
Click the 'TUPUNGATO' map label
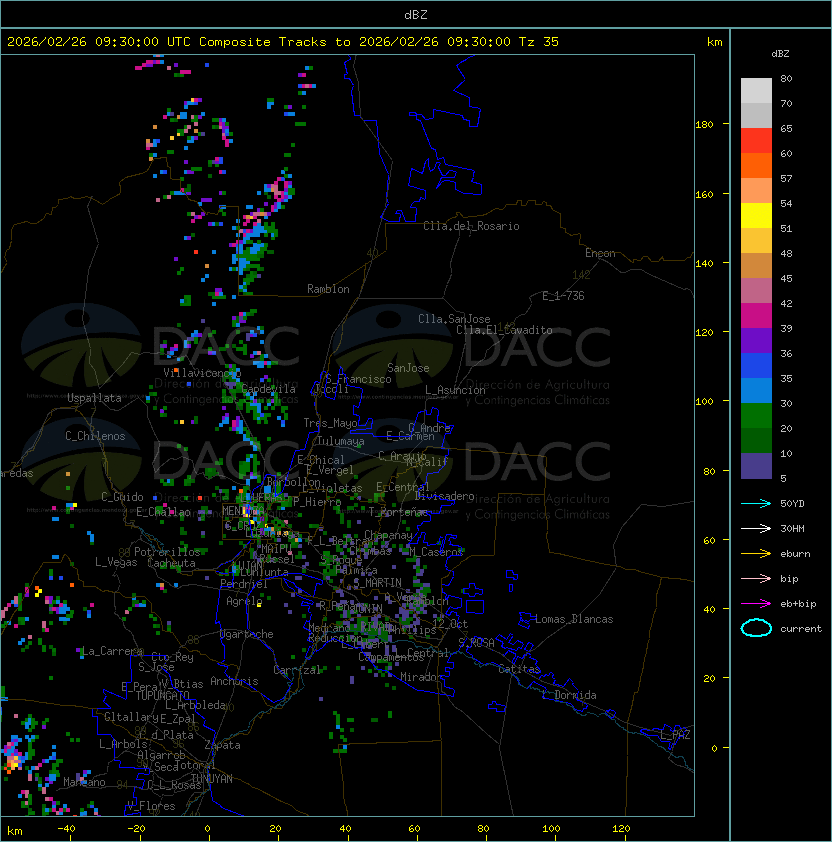click(x=162, y=696)
